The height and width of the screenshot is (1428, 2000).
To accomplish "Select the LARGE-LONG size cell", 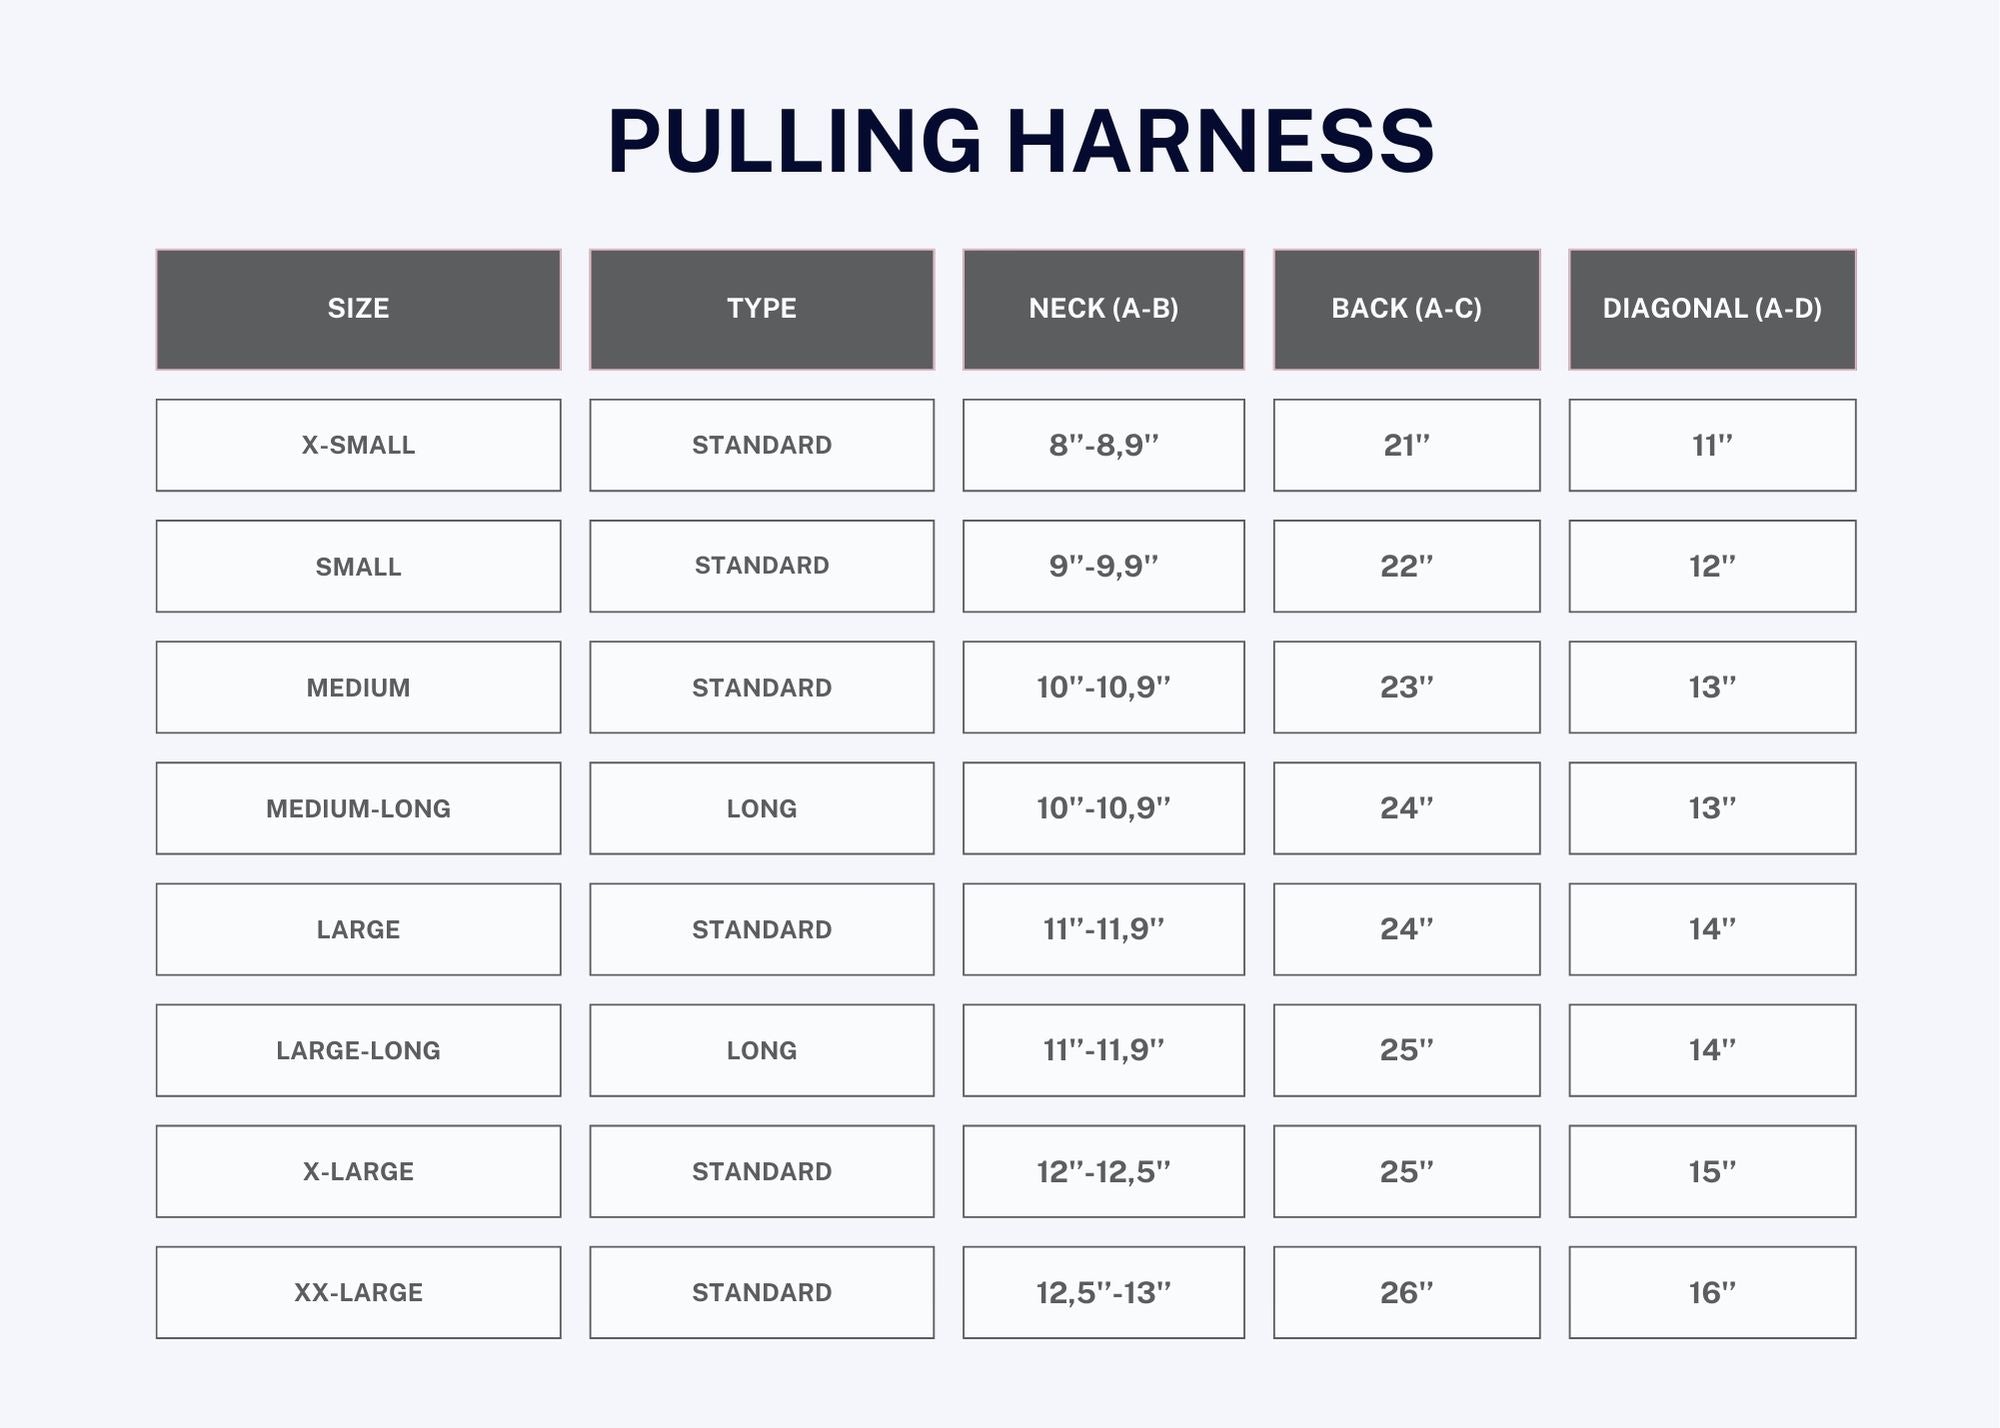I will tap(358, 1050).
